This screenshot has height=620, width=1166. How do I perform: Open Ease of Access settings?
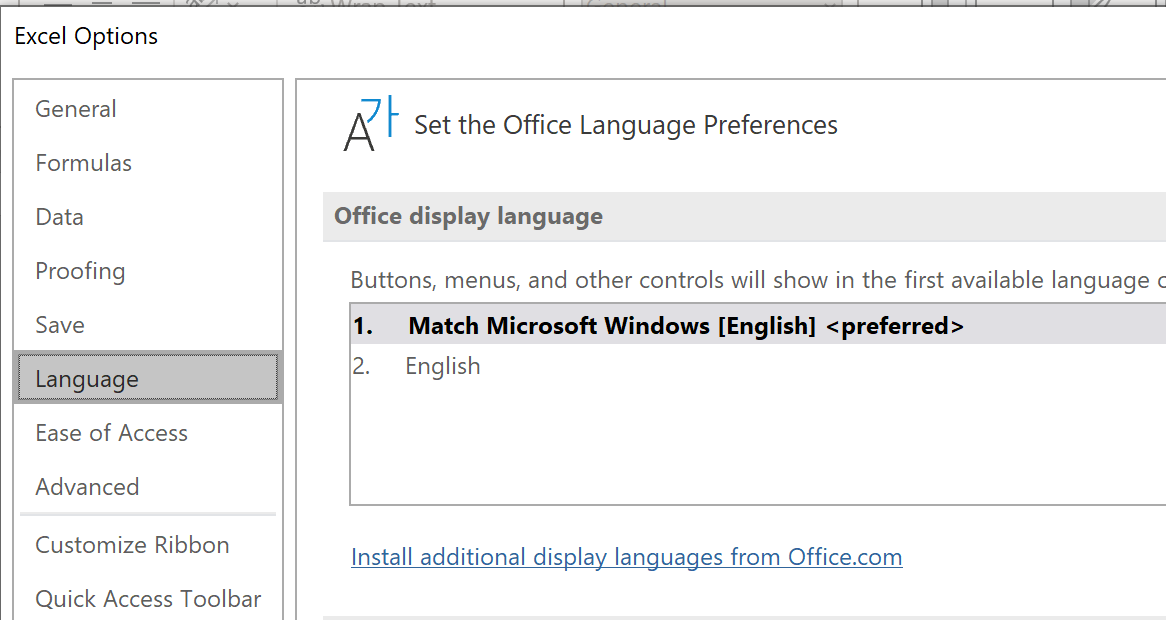pos(112,433)
